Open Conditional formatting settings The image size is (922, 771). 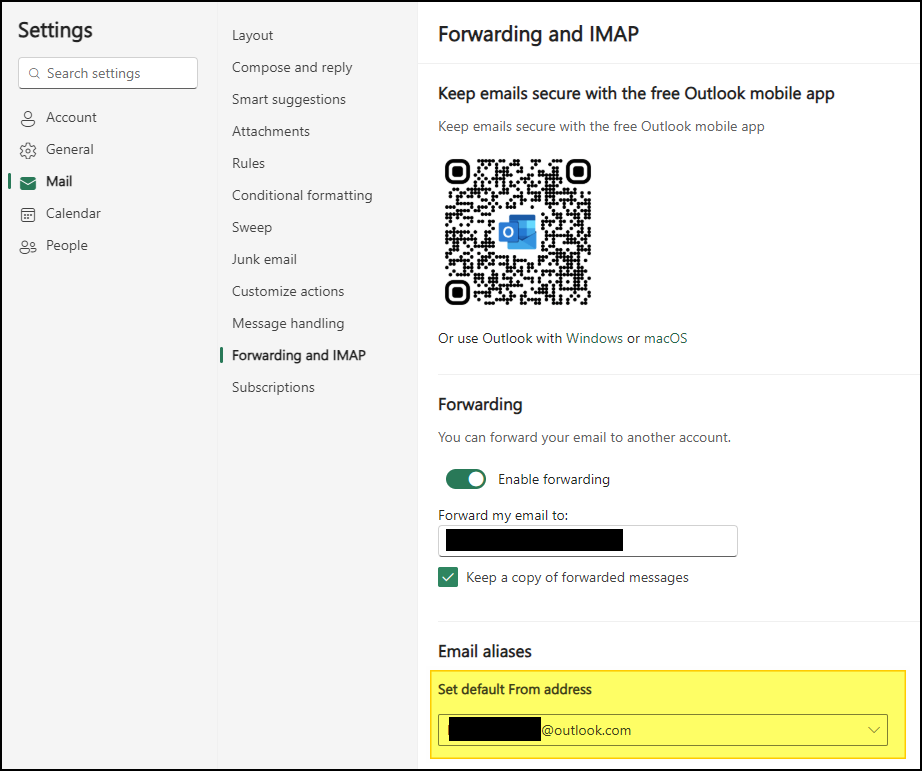point(302,195)
